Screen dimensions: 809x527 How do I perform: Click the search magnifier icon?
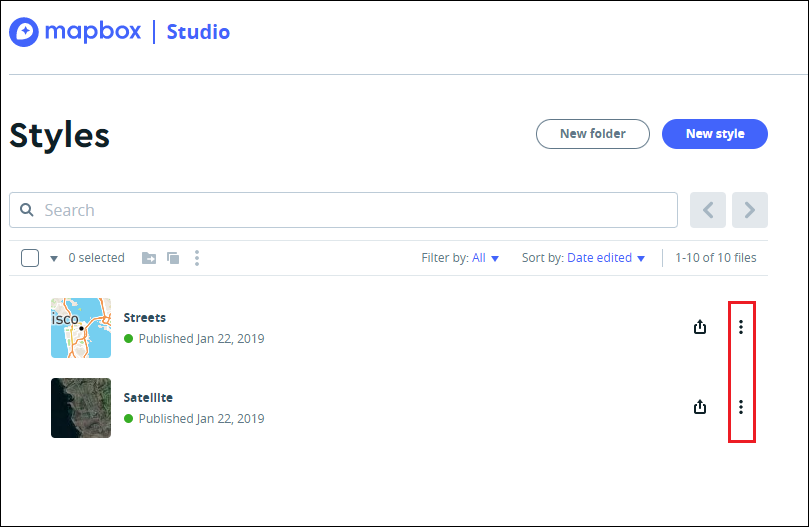[27, 210]
